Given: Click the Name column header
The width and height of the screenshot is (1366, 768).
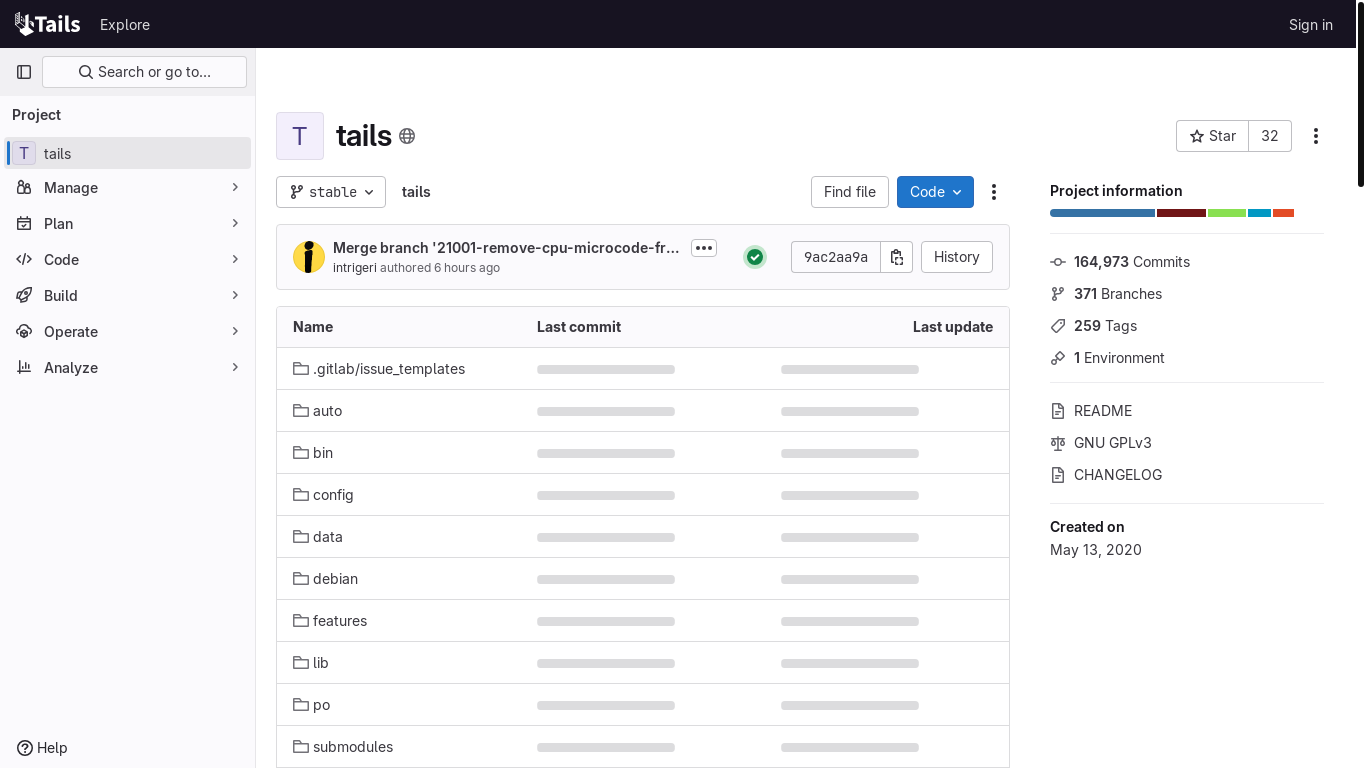Looking at the screenshot, I should click(313, 327).
